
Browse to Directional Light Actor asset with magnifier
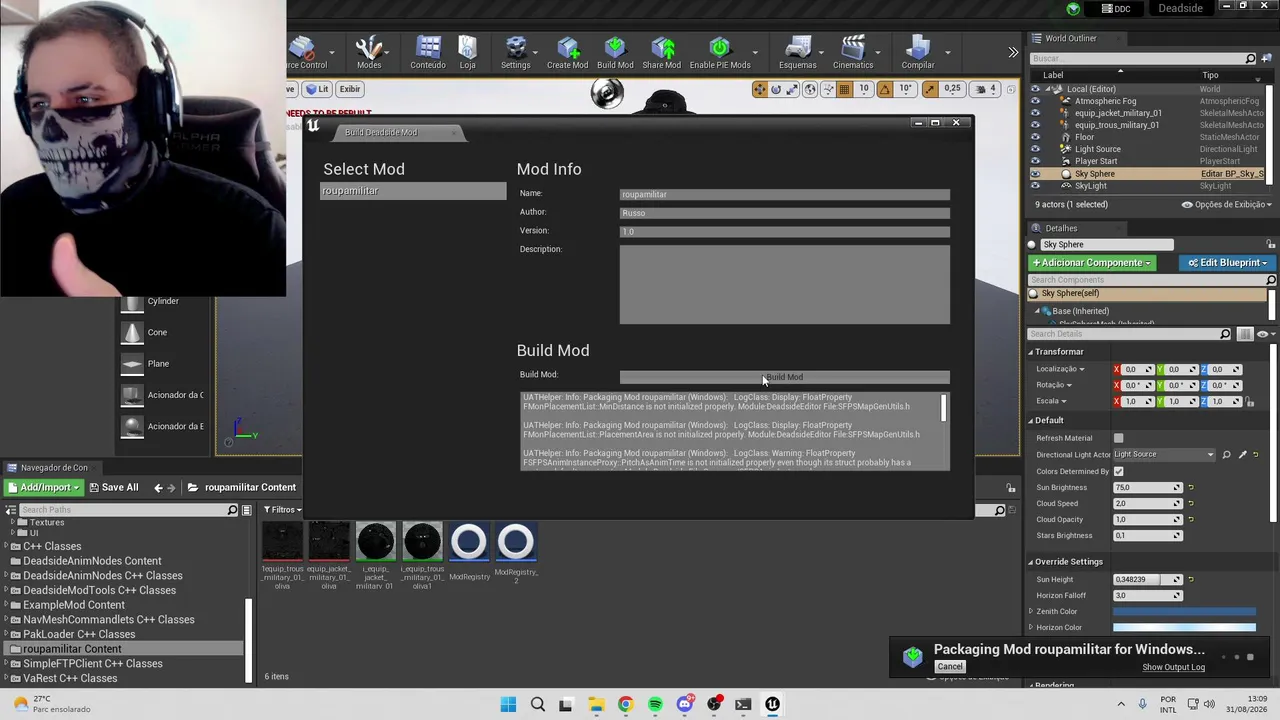tap(1227, 455)
